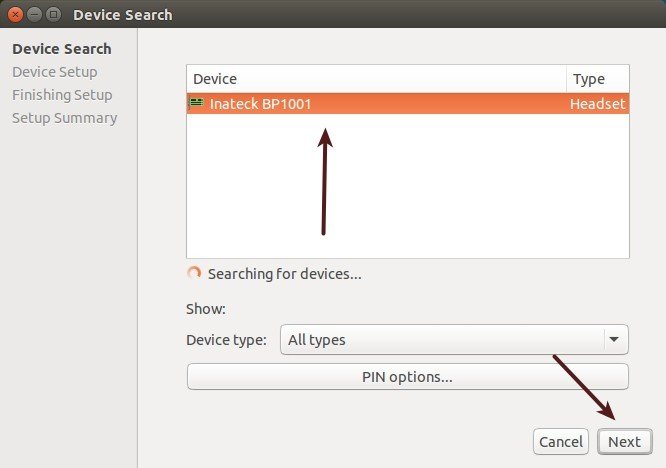
Task: Open PIN options dialog
Action: click(x=407, y=377)
